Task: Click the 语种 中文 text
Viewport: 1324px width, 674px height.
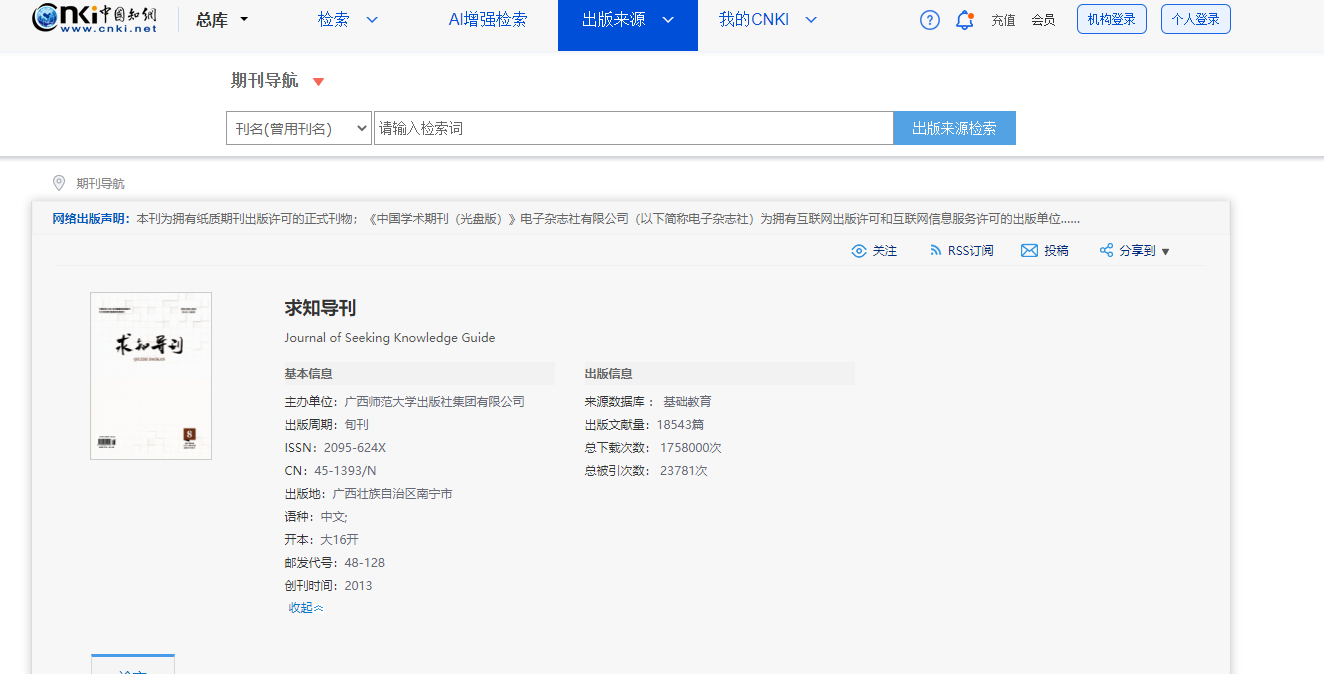Action: click(315, 517)
